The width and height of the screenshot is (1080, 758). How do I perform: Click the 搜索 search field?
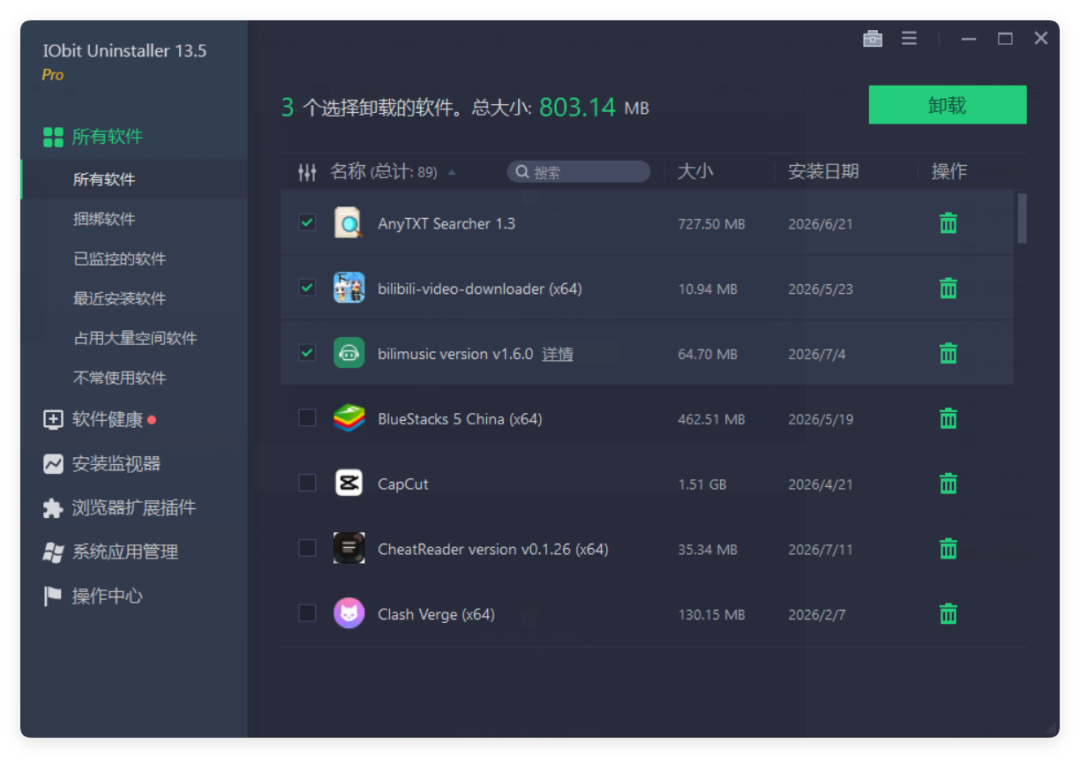(579, 172)
